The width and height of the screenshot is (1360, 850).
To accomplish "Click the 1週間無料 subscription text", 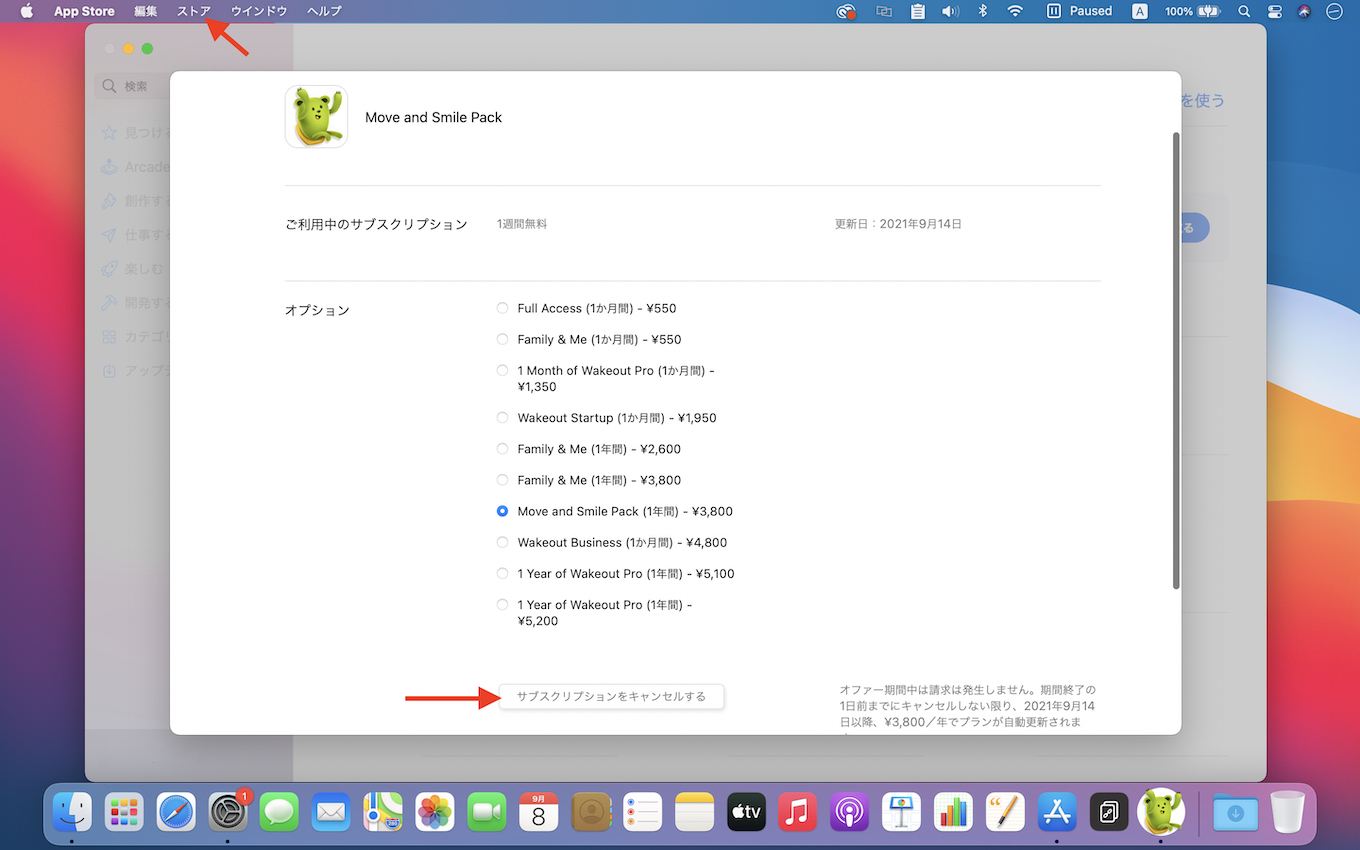I will [522, 224].
